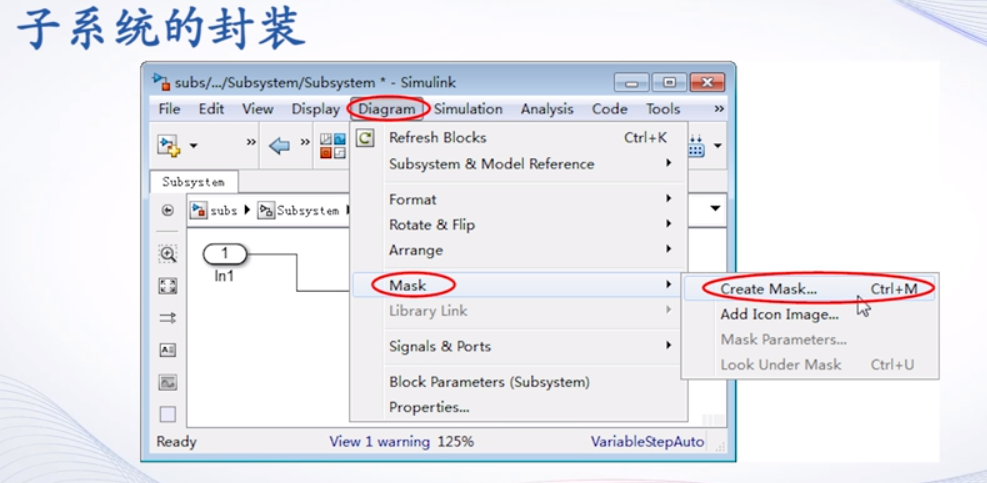Click the Ready status text
This screenshot has width=987, height=483.
[176, 441]
